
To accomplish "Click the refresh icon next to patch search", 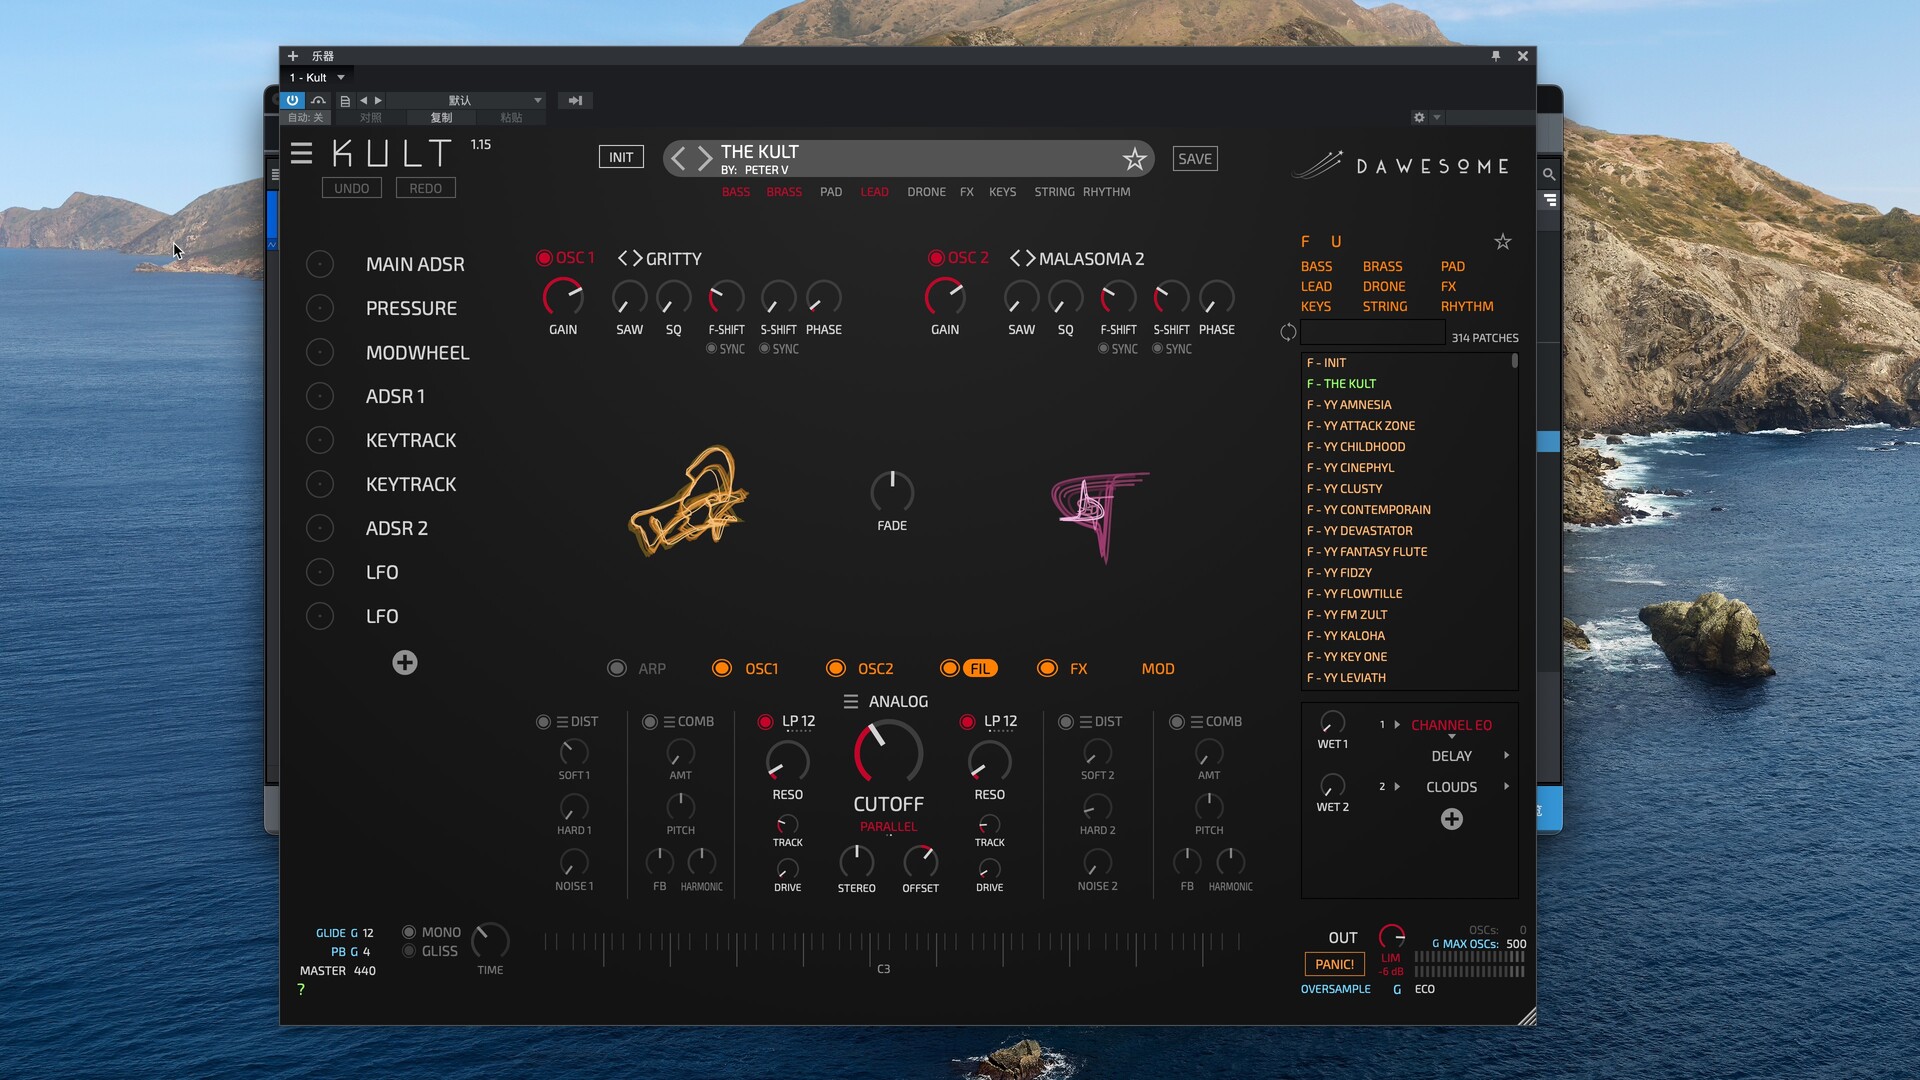I will [1288, 333].
